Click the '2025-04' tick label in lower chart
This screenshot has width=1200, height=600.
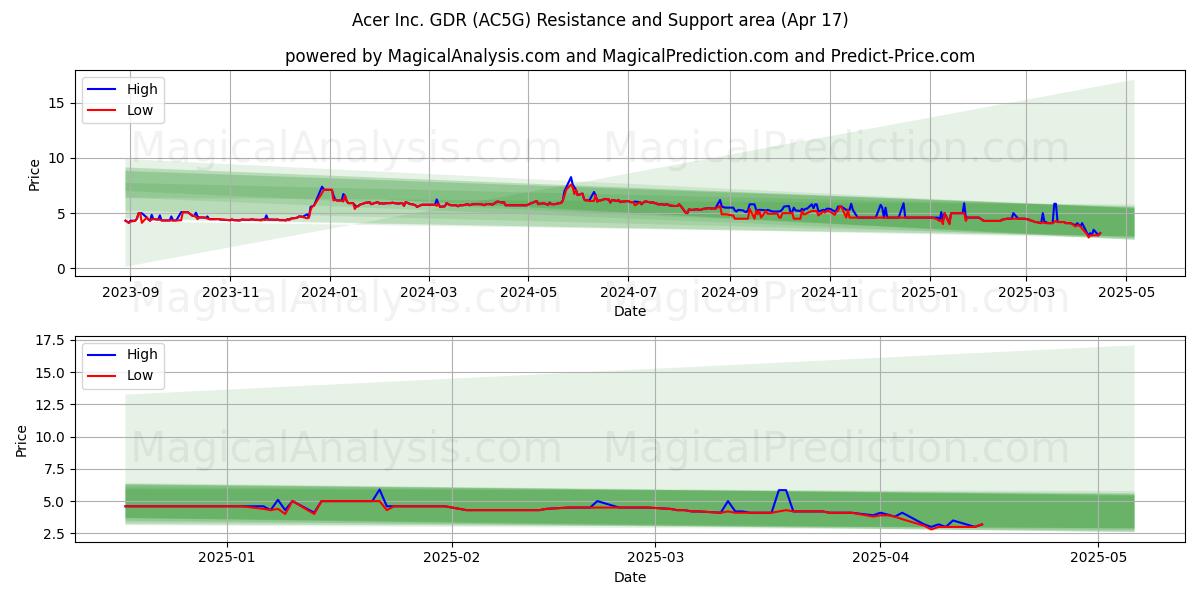tap(880, 557)
